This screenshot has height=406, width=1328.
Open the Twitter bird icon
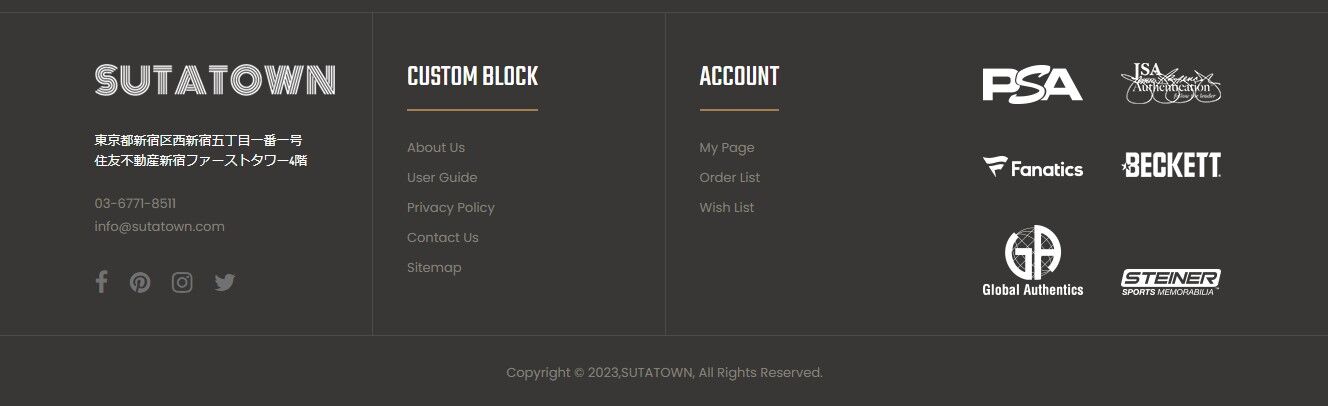point(225,283)
